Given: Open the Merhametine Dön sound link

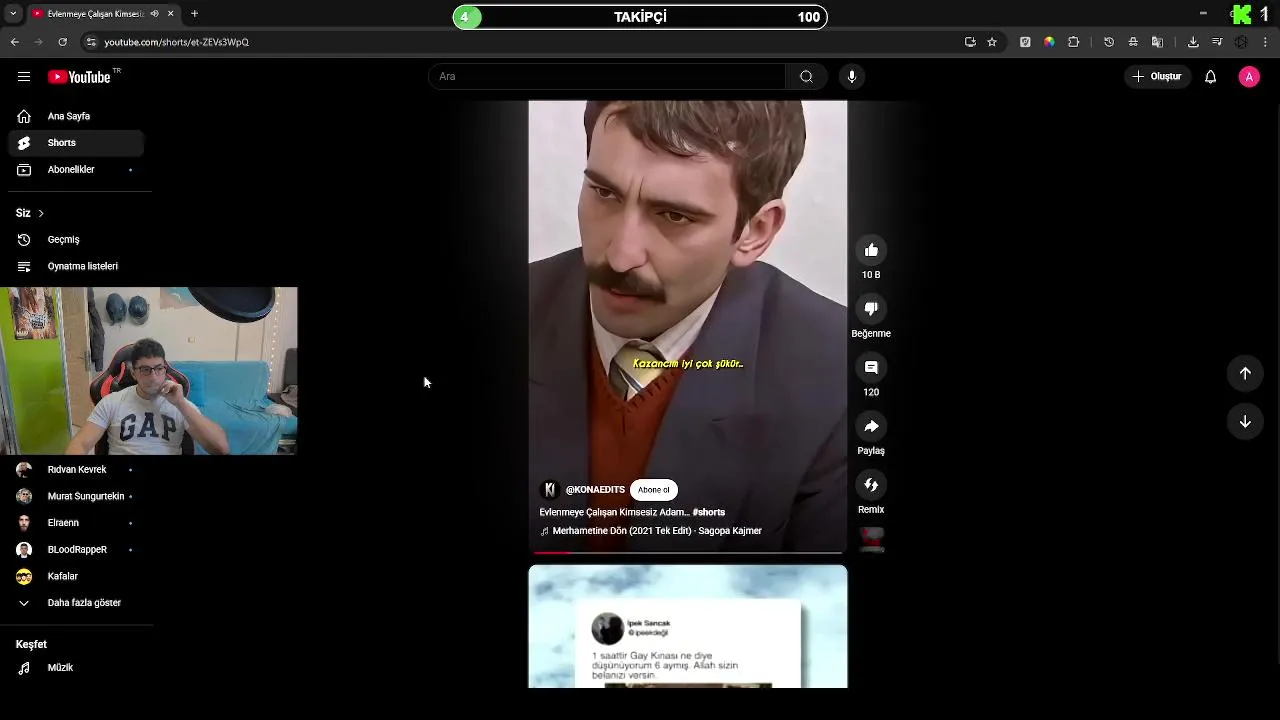Looking at the screenshot, I should click(x=657, y=531).
